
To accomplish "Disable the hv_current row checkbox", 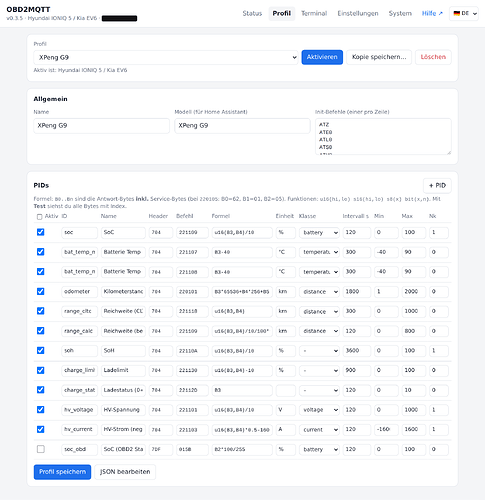I will click(x=41, y=429).
